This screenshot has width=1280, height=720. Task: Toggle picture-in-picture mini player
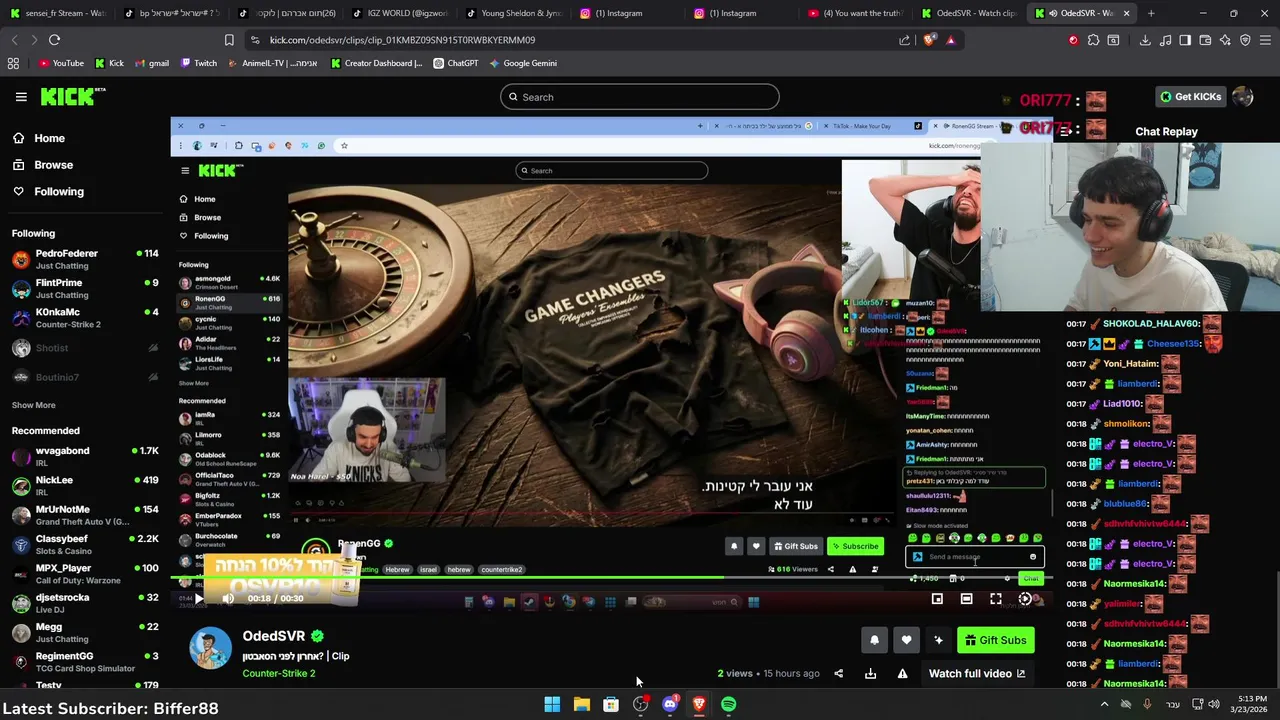[937, 599]
